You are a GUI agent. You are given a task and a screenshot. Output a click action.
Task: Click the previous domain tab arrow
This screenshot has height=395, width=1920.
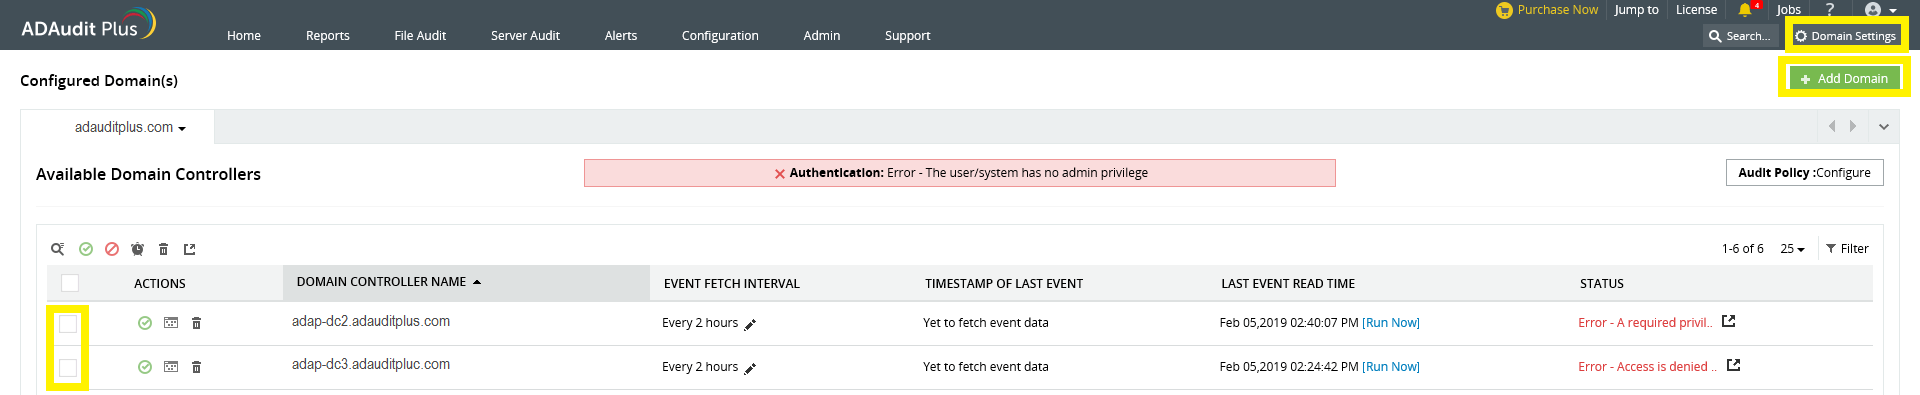tap(1832, 126)
